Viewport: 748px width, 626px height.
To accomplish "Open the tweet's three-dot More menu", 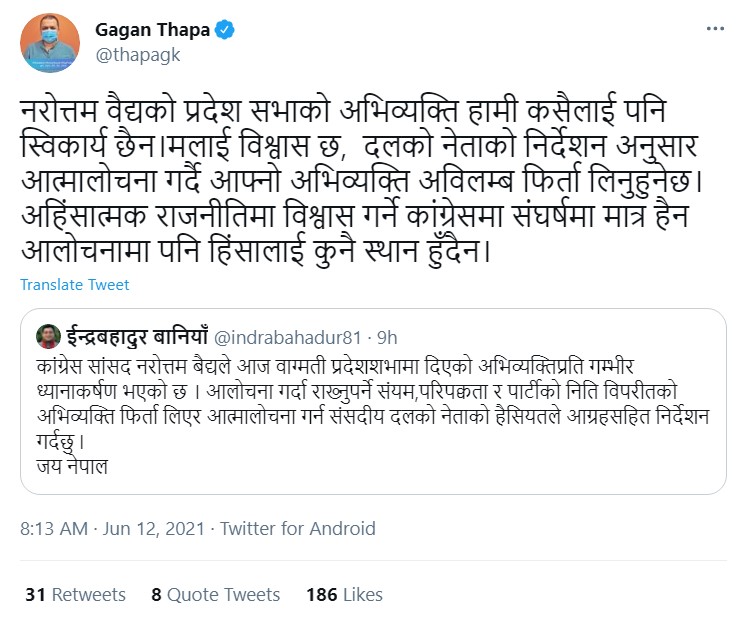I will click(713, 30).
